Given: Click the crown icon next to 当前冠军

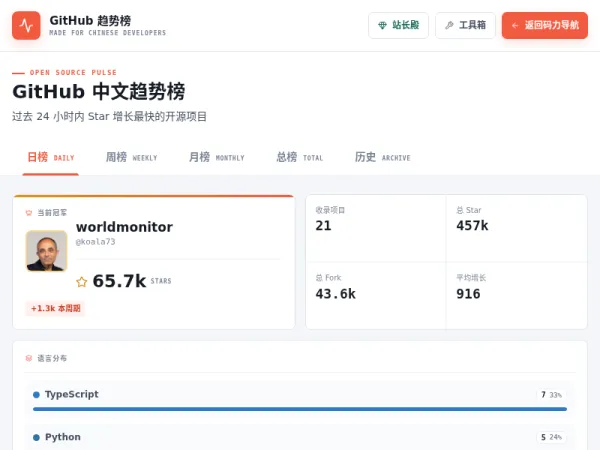Looking at the screenshot, I should pos(29,213).
